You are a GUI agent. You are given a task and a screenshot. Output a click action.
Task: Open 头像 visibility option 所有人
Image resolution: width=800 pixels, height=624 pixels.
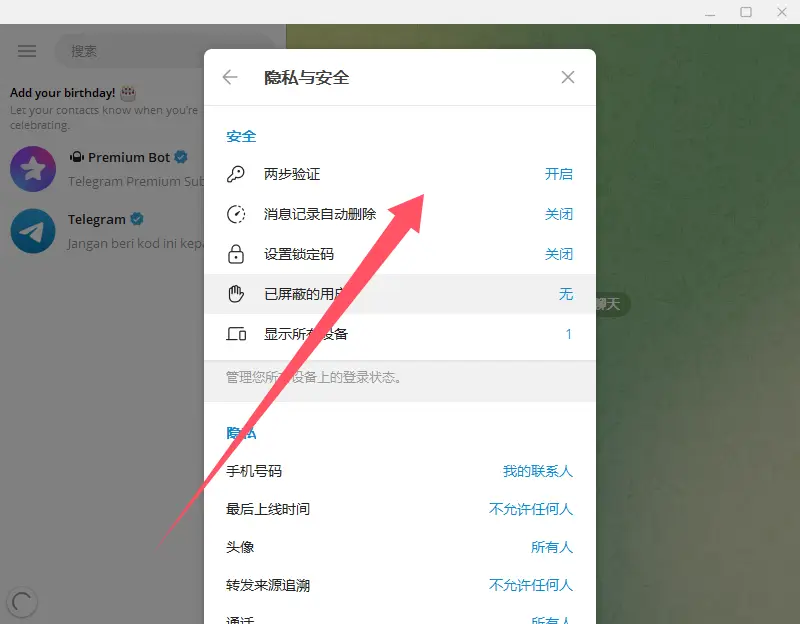(x=551, y=547)
